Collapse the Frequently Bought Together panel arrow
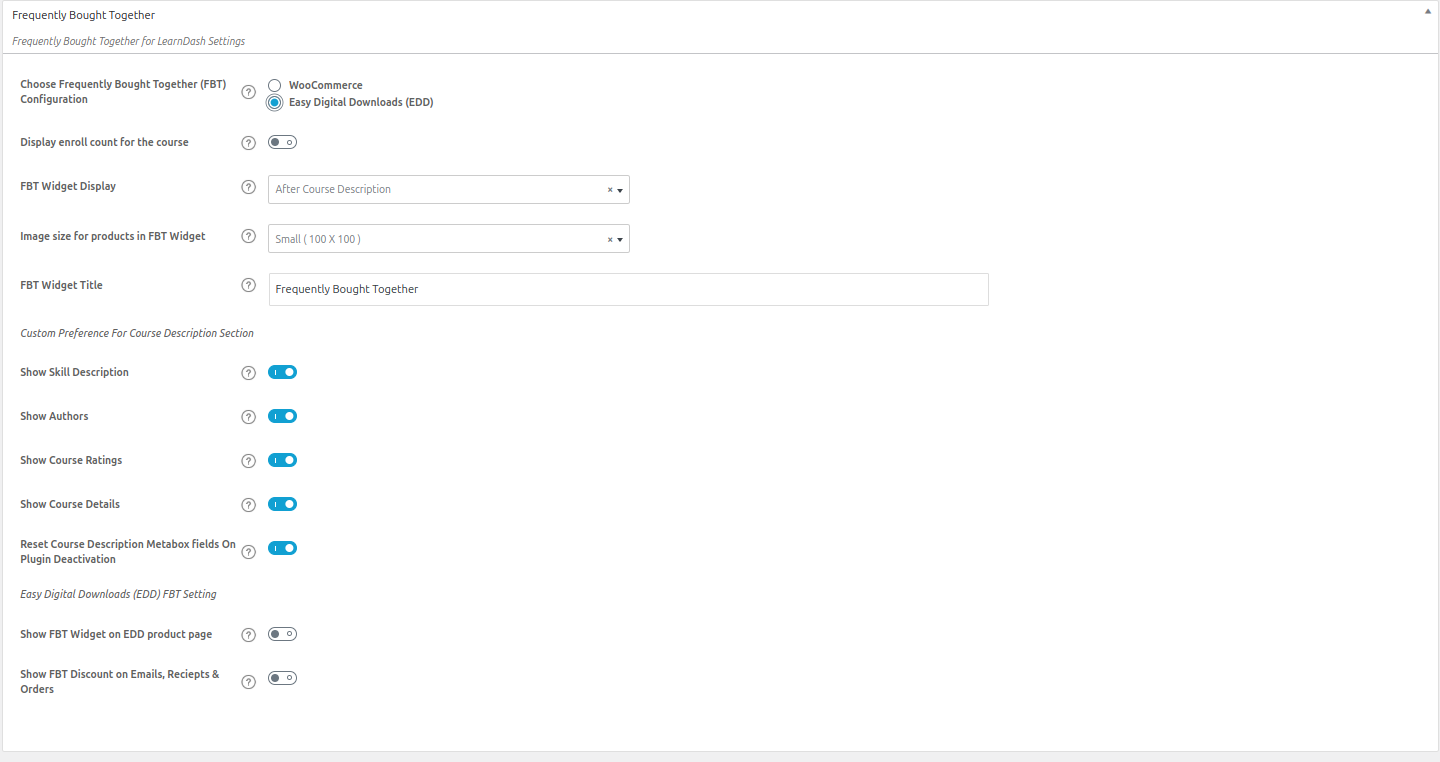This screenshot has width=1440, height=762. click(1426, 12)
